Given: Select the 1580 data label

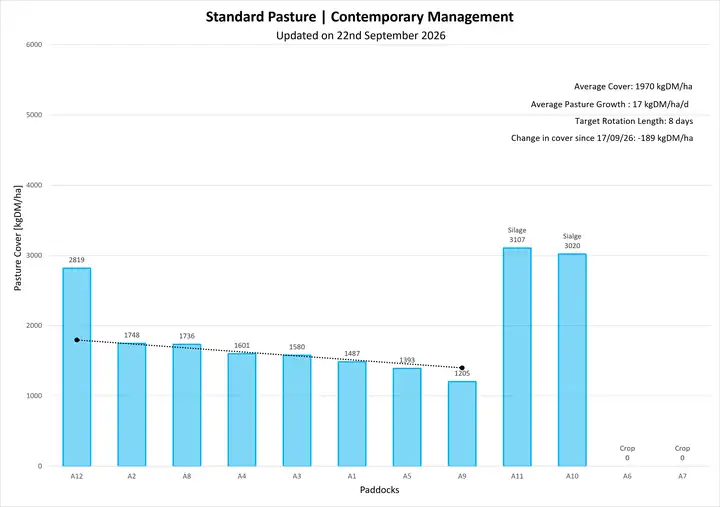Looking at the screenshot, I should point(297,347).
